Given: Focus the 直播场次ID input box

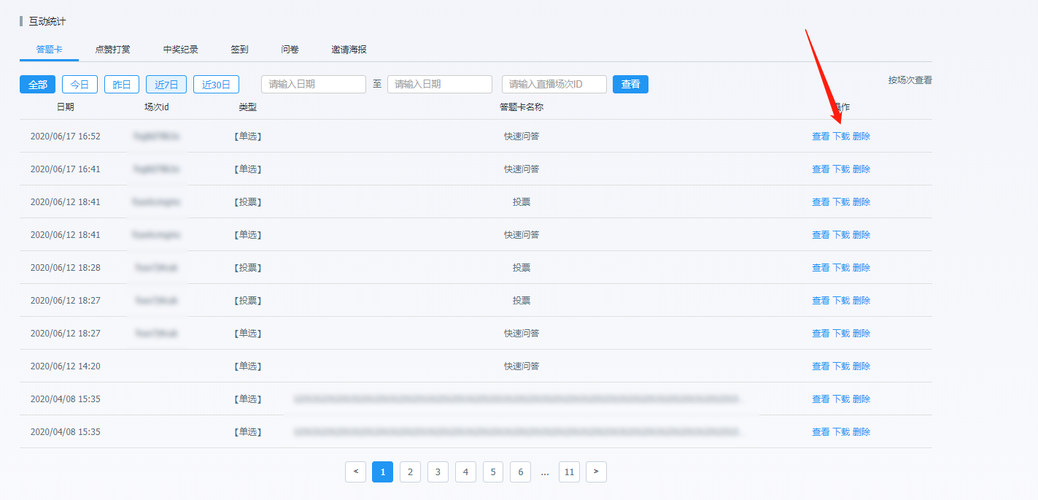Looking at the screenshot, I should pyautogui.click(x=553, y=85).
